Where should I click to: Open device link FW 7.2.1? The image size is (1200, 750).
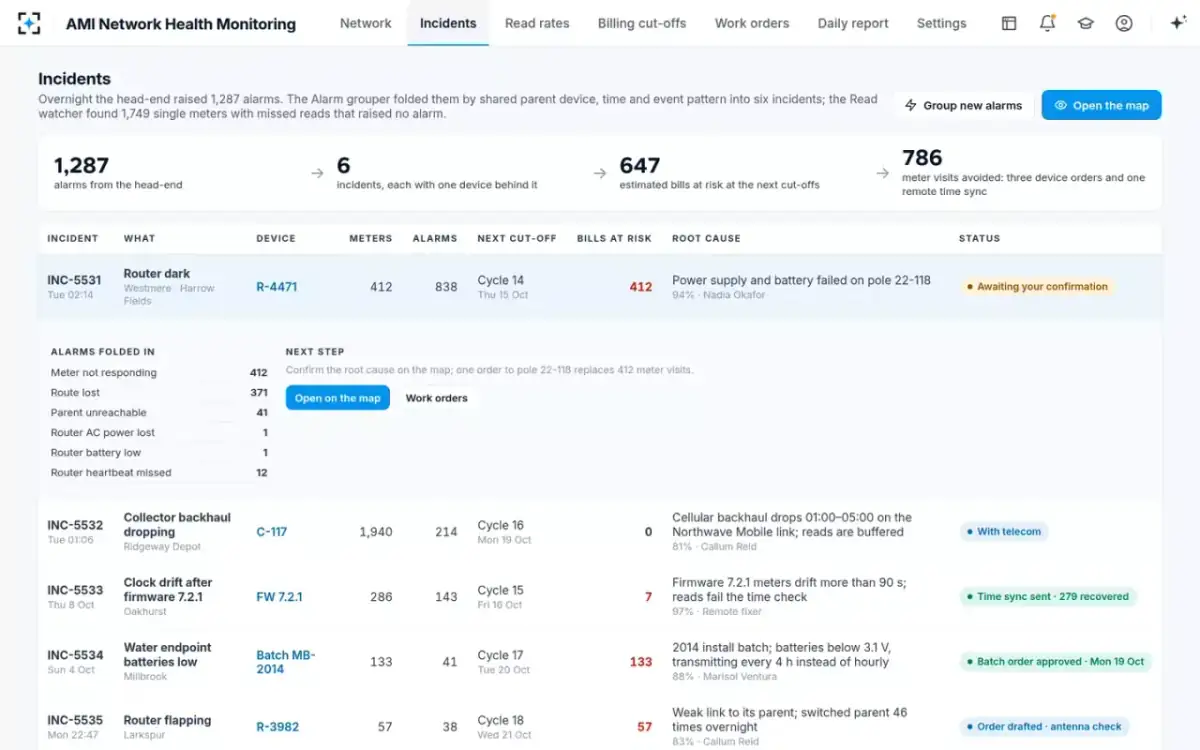279,597
